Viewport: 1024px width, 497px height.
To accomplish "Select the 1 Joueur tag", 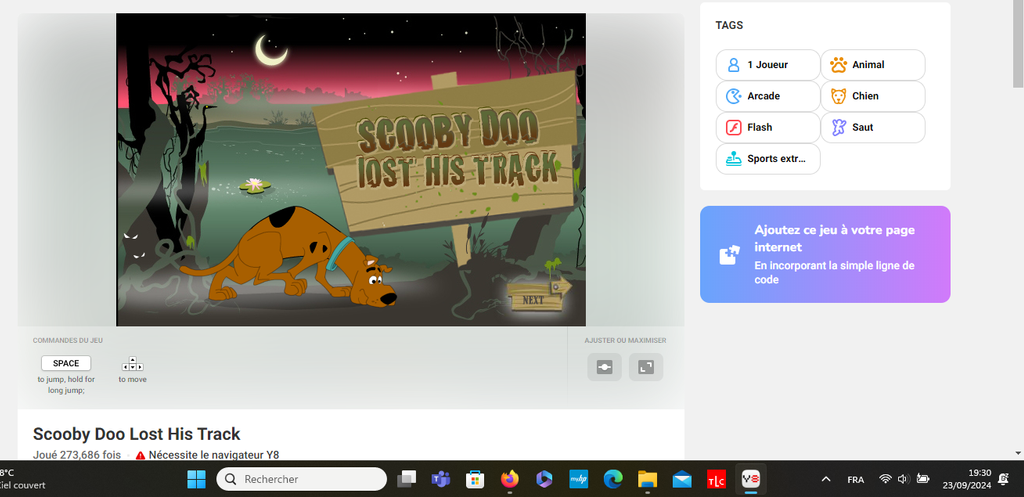I will click(x=767, y=65).
